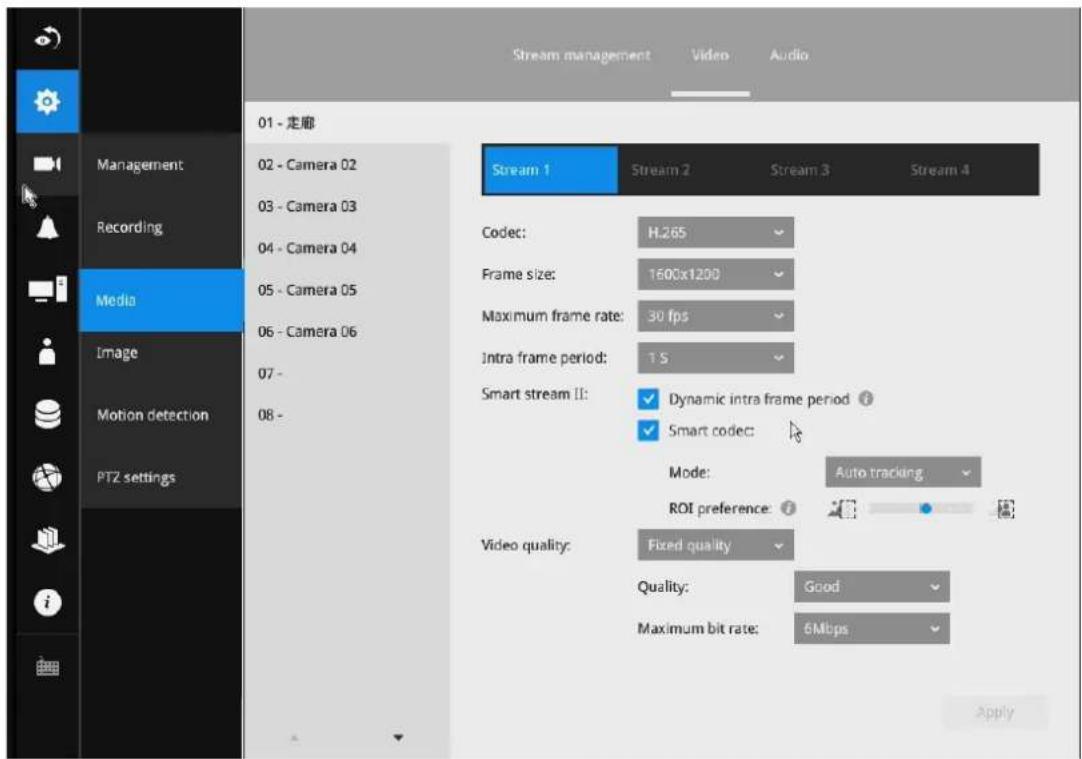Select the Stream 4 tab
Viewport: 1082px width, 759px height.
[940, 170]
